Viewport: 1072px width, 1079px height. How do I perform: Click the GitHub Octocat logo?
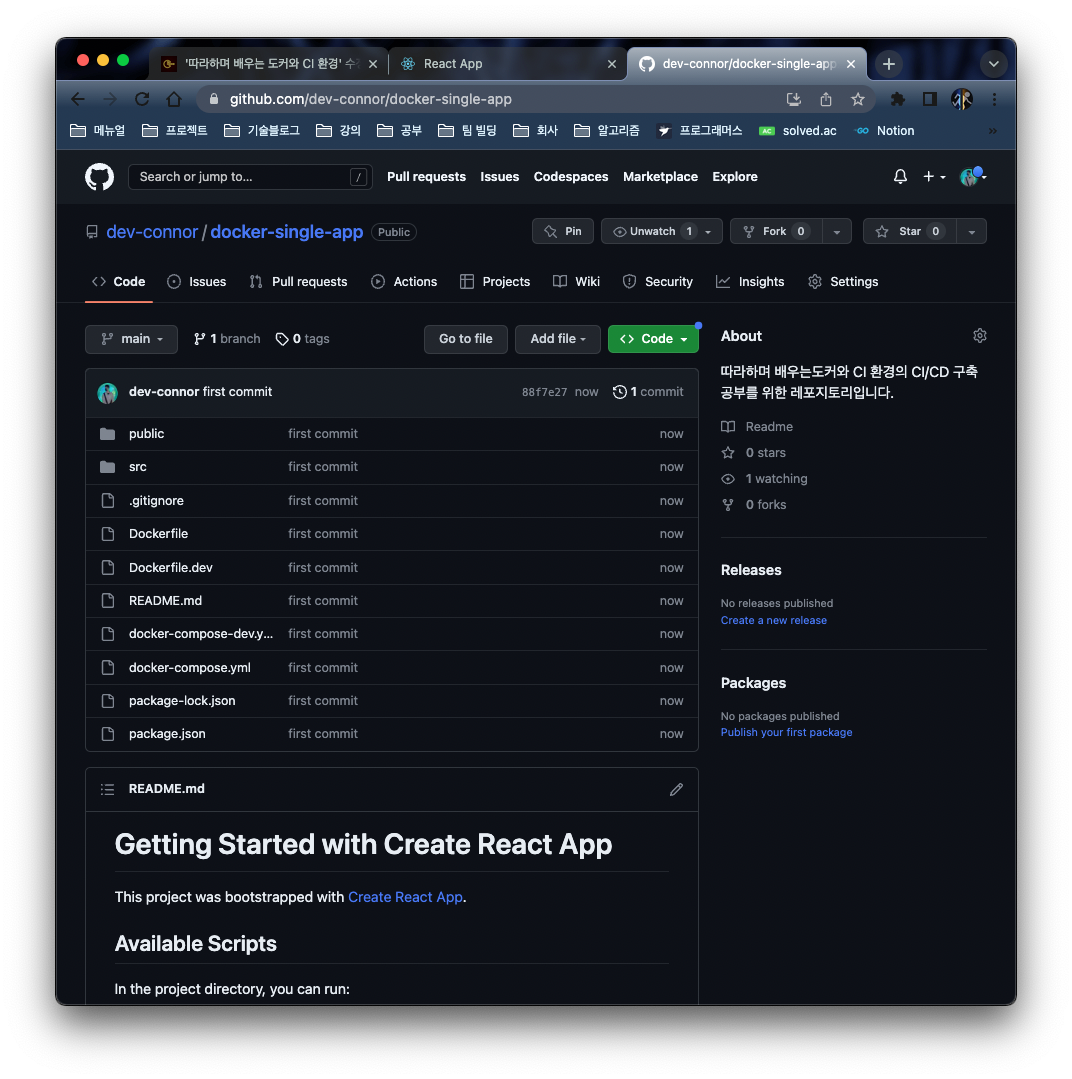pos(99,177)
